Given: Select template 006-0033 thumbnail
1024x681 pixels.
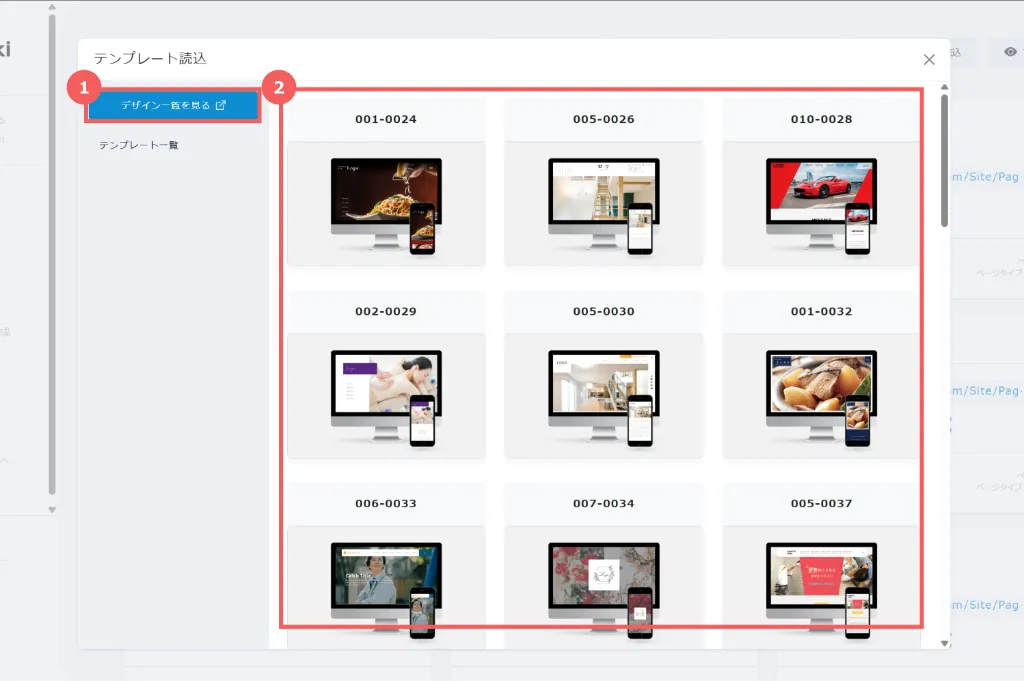Looking at the screenshot, I should coord(386,587).
